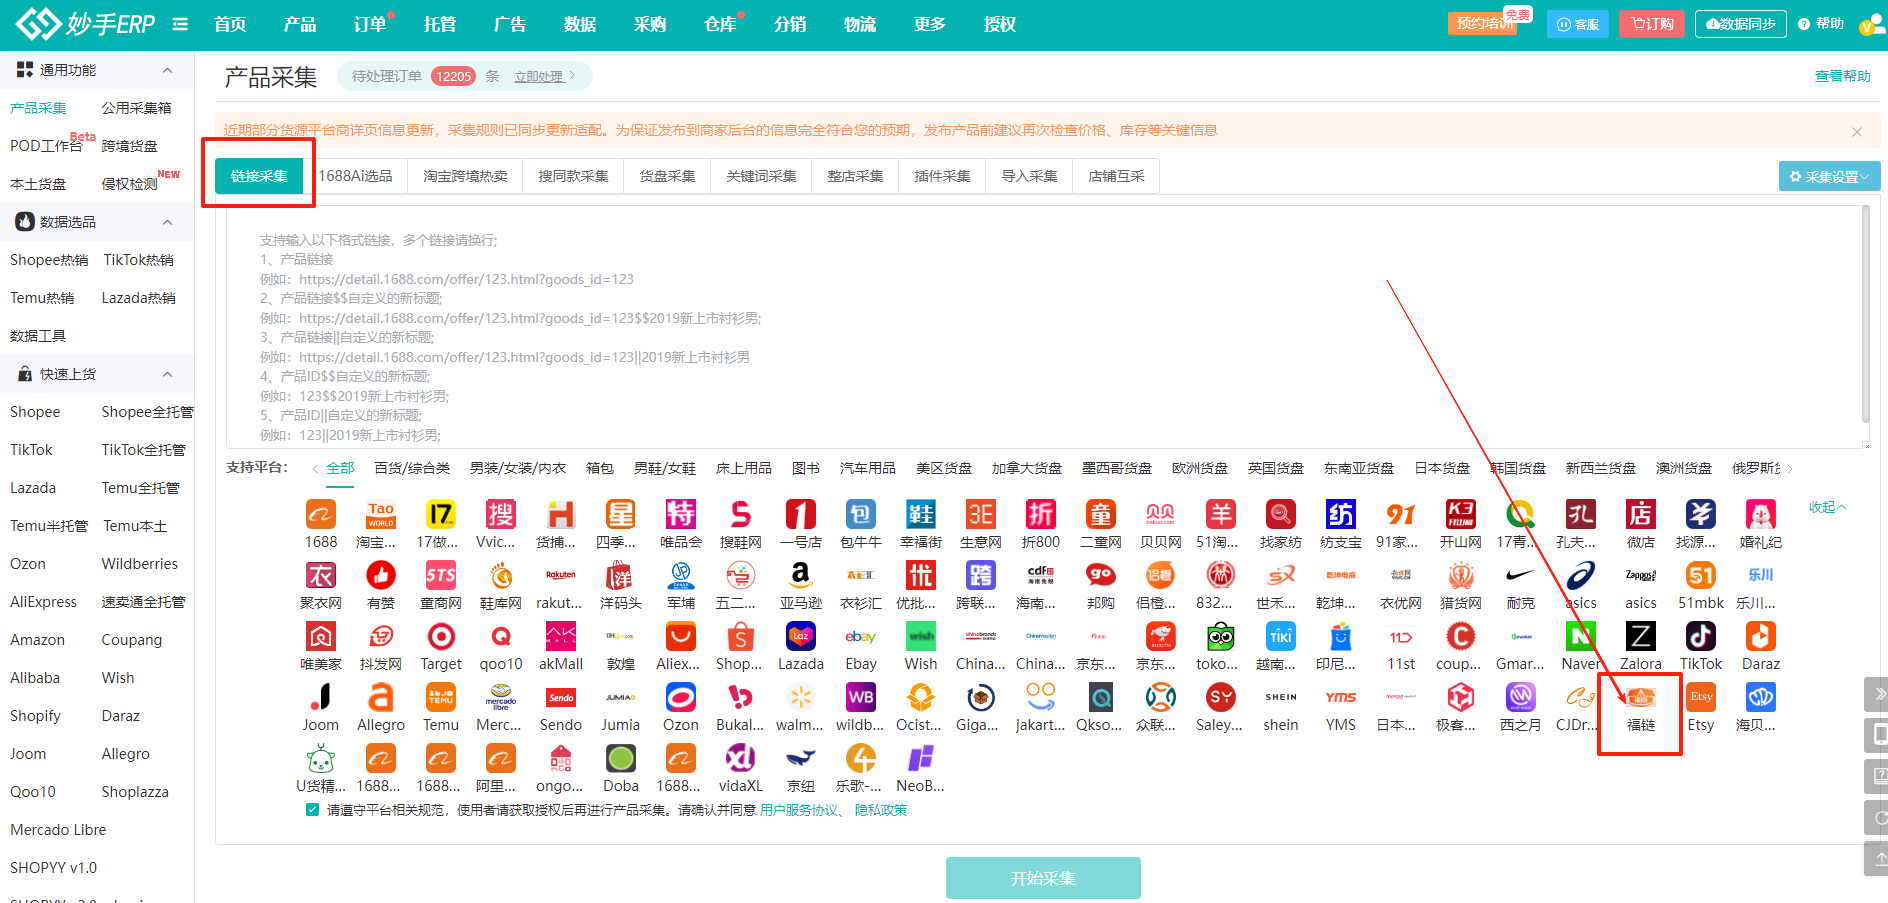Viewport: 1888px width, 903px height.
Task: Pick the TikTok platform icon
Action: pyautogui.click(x=1701, y=637)
